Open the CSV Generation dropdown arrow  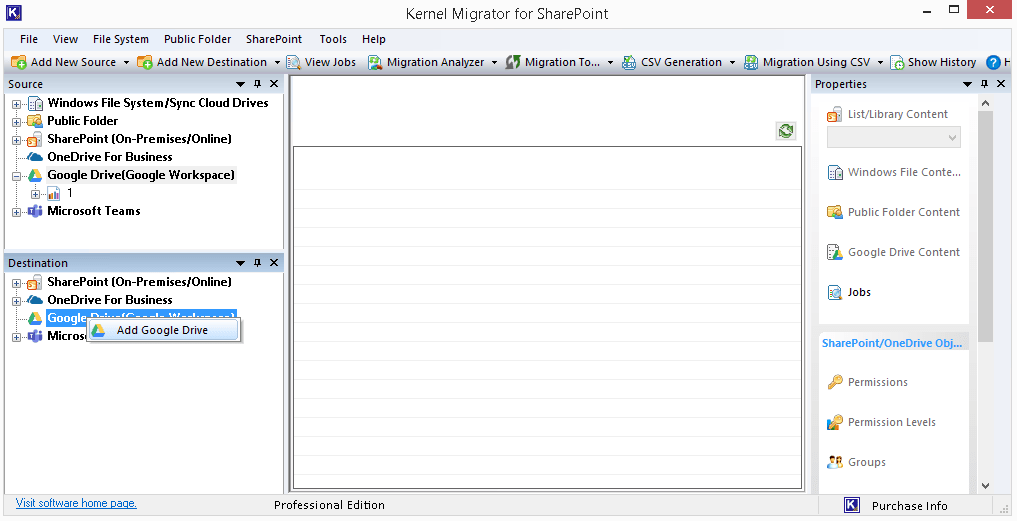(732, 63)
